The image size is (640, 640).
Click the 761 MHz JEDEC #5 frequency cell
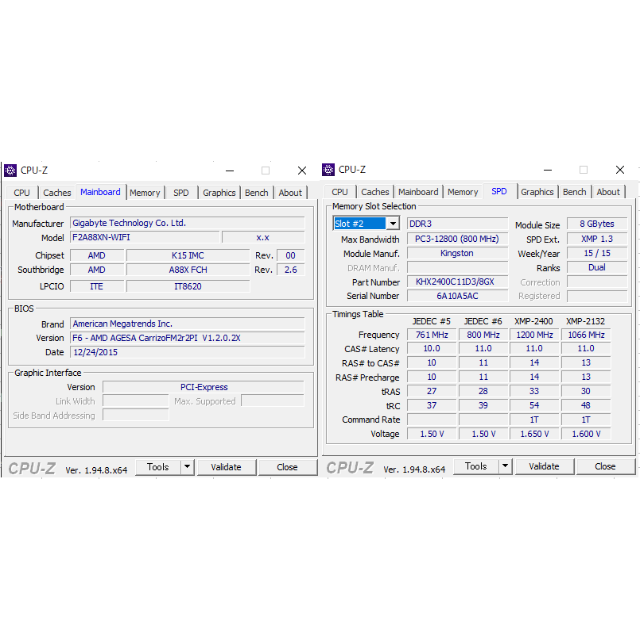(432, 335)
